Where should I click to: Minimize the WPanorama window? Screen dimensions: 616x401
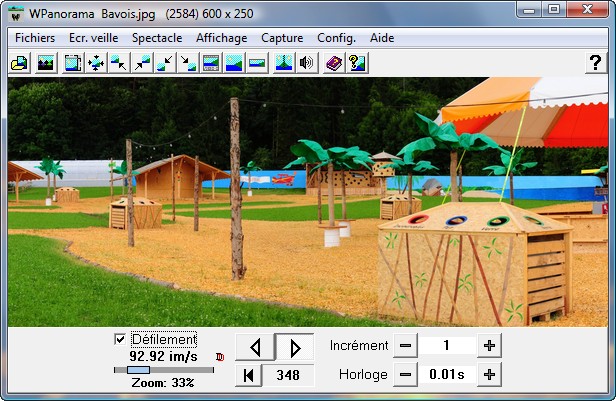529,9
